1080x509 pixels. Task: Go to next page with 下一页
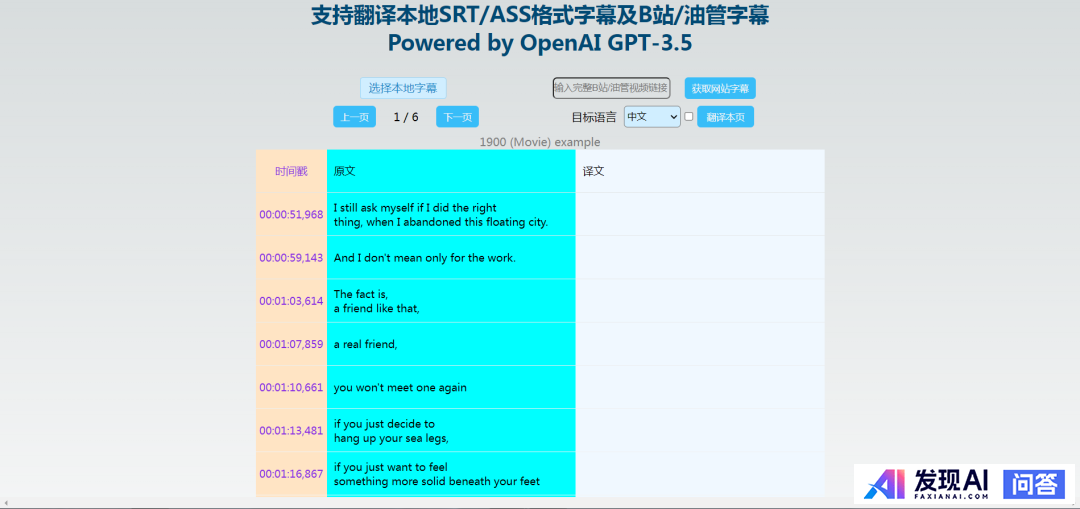[x=457, y=117]
